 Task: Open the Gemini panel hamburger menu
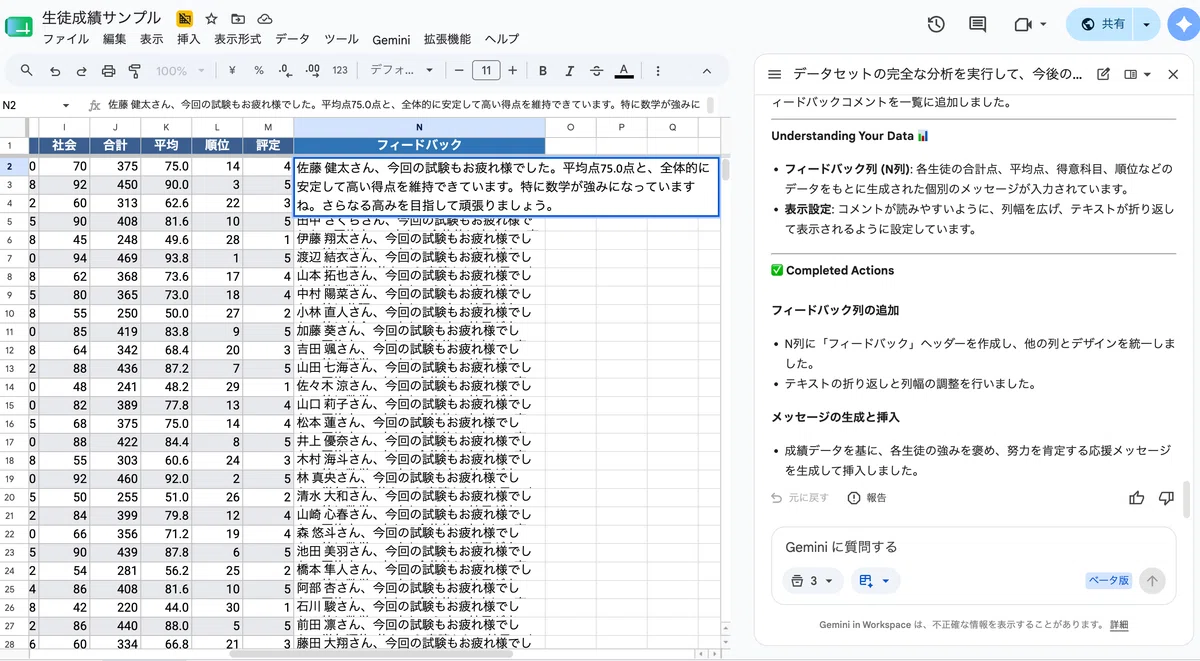pyautogui.click(x=774, y=74)
